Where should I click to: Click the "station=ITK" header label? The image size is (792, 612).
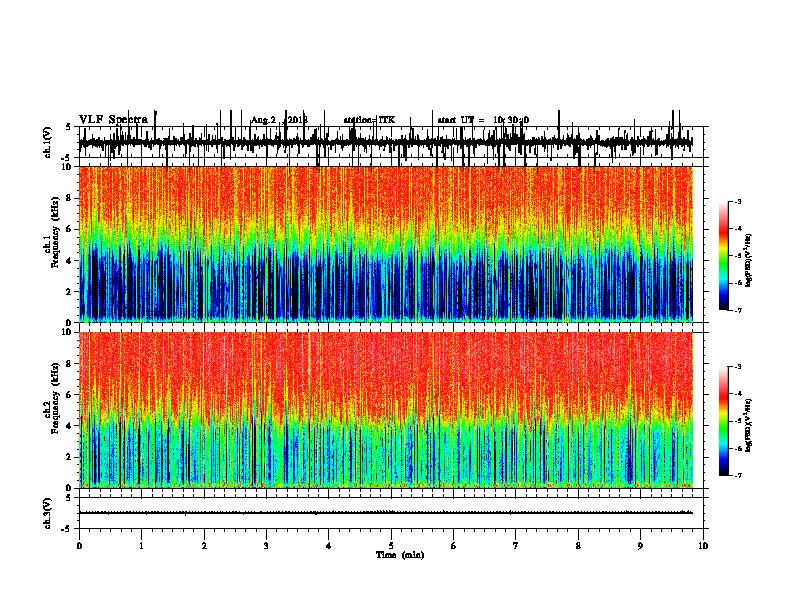point(369,120)
